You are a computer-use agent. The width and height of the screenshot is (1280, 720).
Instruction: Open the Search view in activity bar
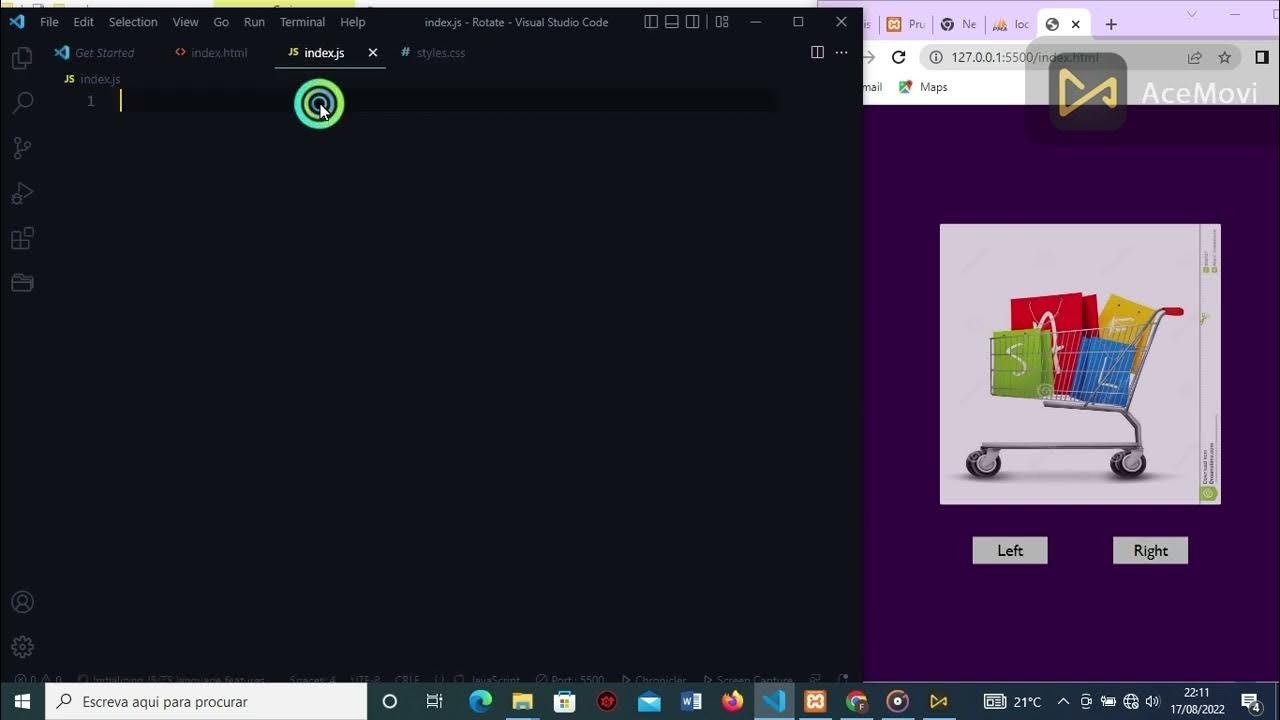click(x=22, y=102)
